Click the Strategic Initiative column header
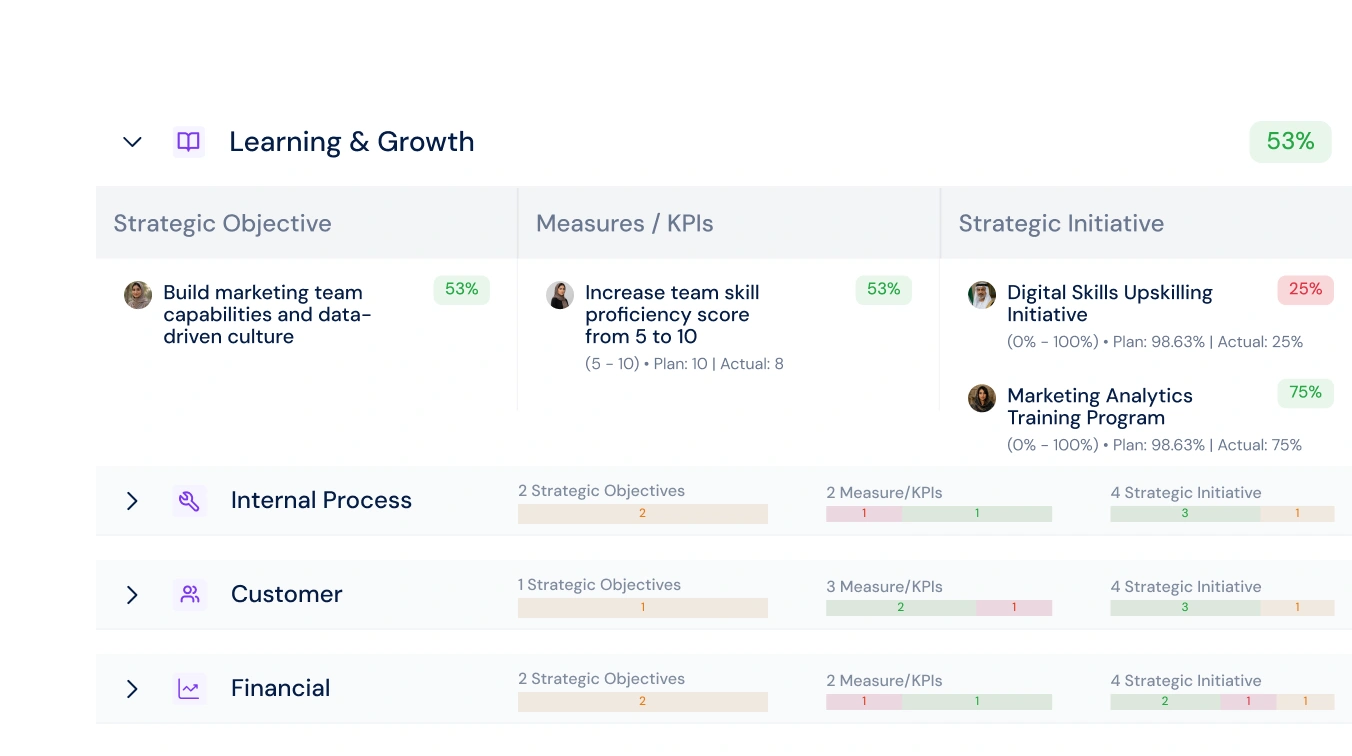Image resolution: width=1352 pixels, height=756 pixels. (x=1061, y=223)
